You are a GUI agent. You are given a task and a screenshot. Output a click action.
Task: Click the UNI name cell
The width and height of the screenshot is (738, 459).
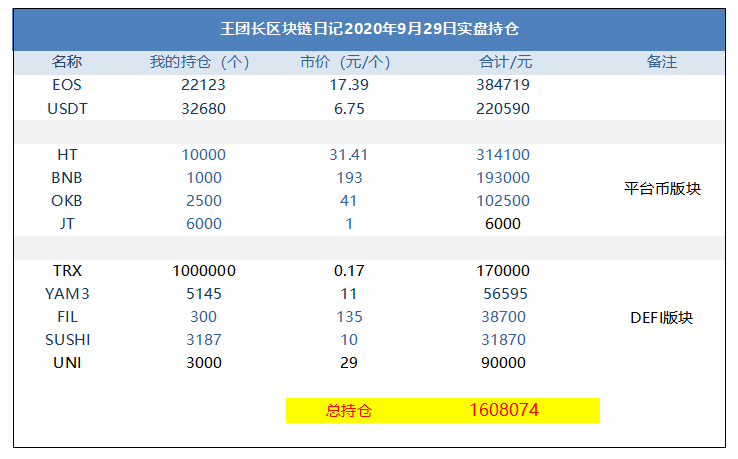pyautogui.click(x=67, y=363)
